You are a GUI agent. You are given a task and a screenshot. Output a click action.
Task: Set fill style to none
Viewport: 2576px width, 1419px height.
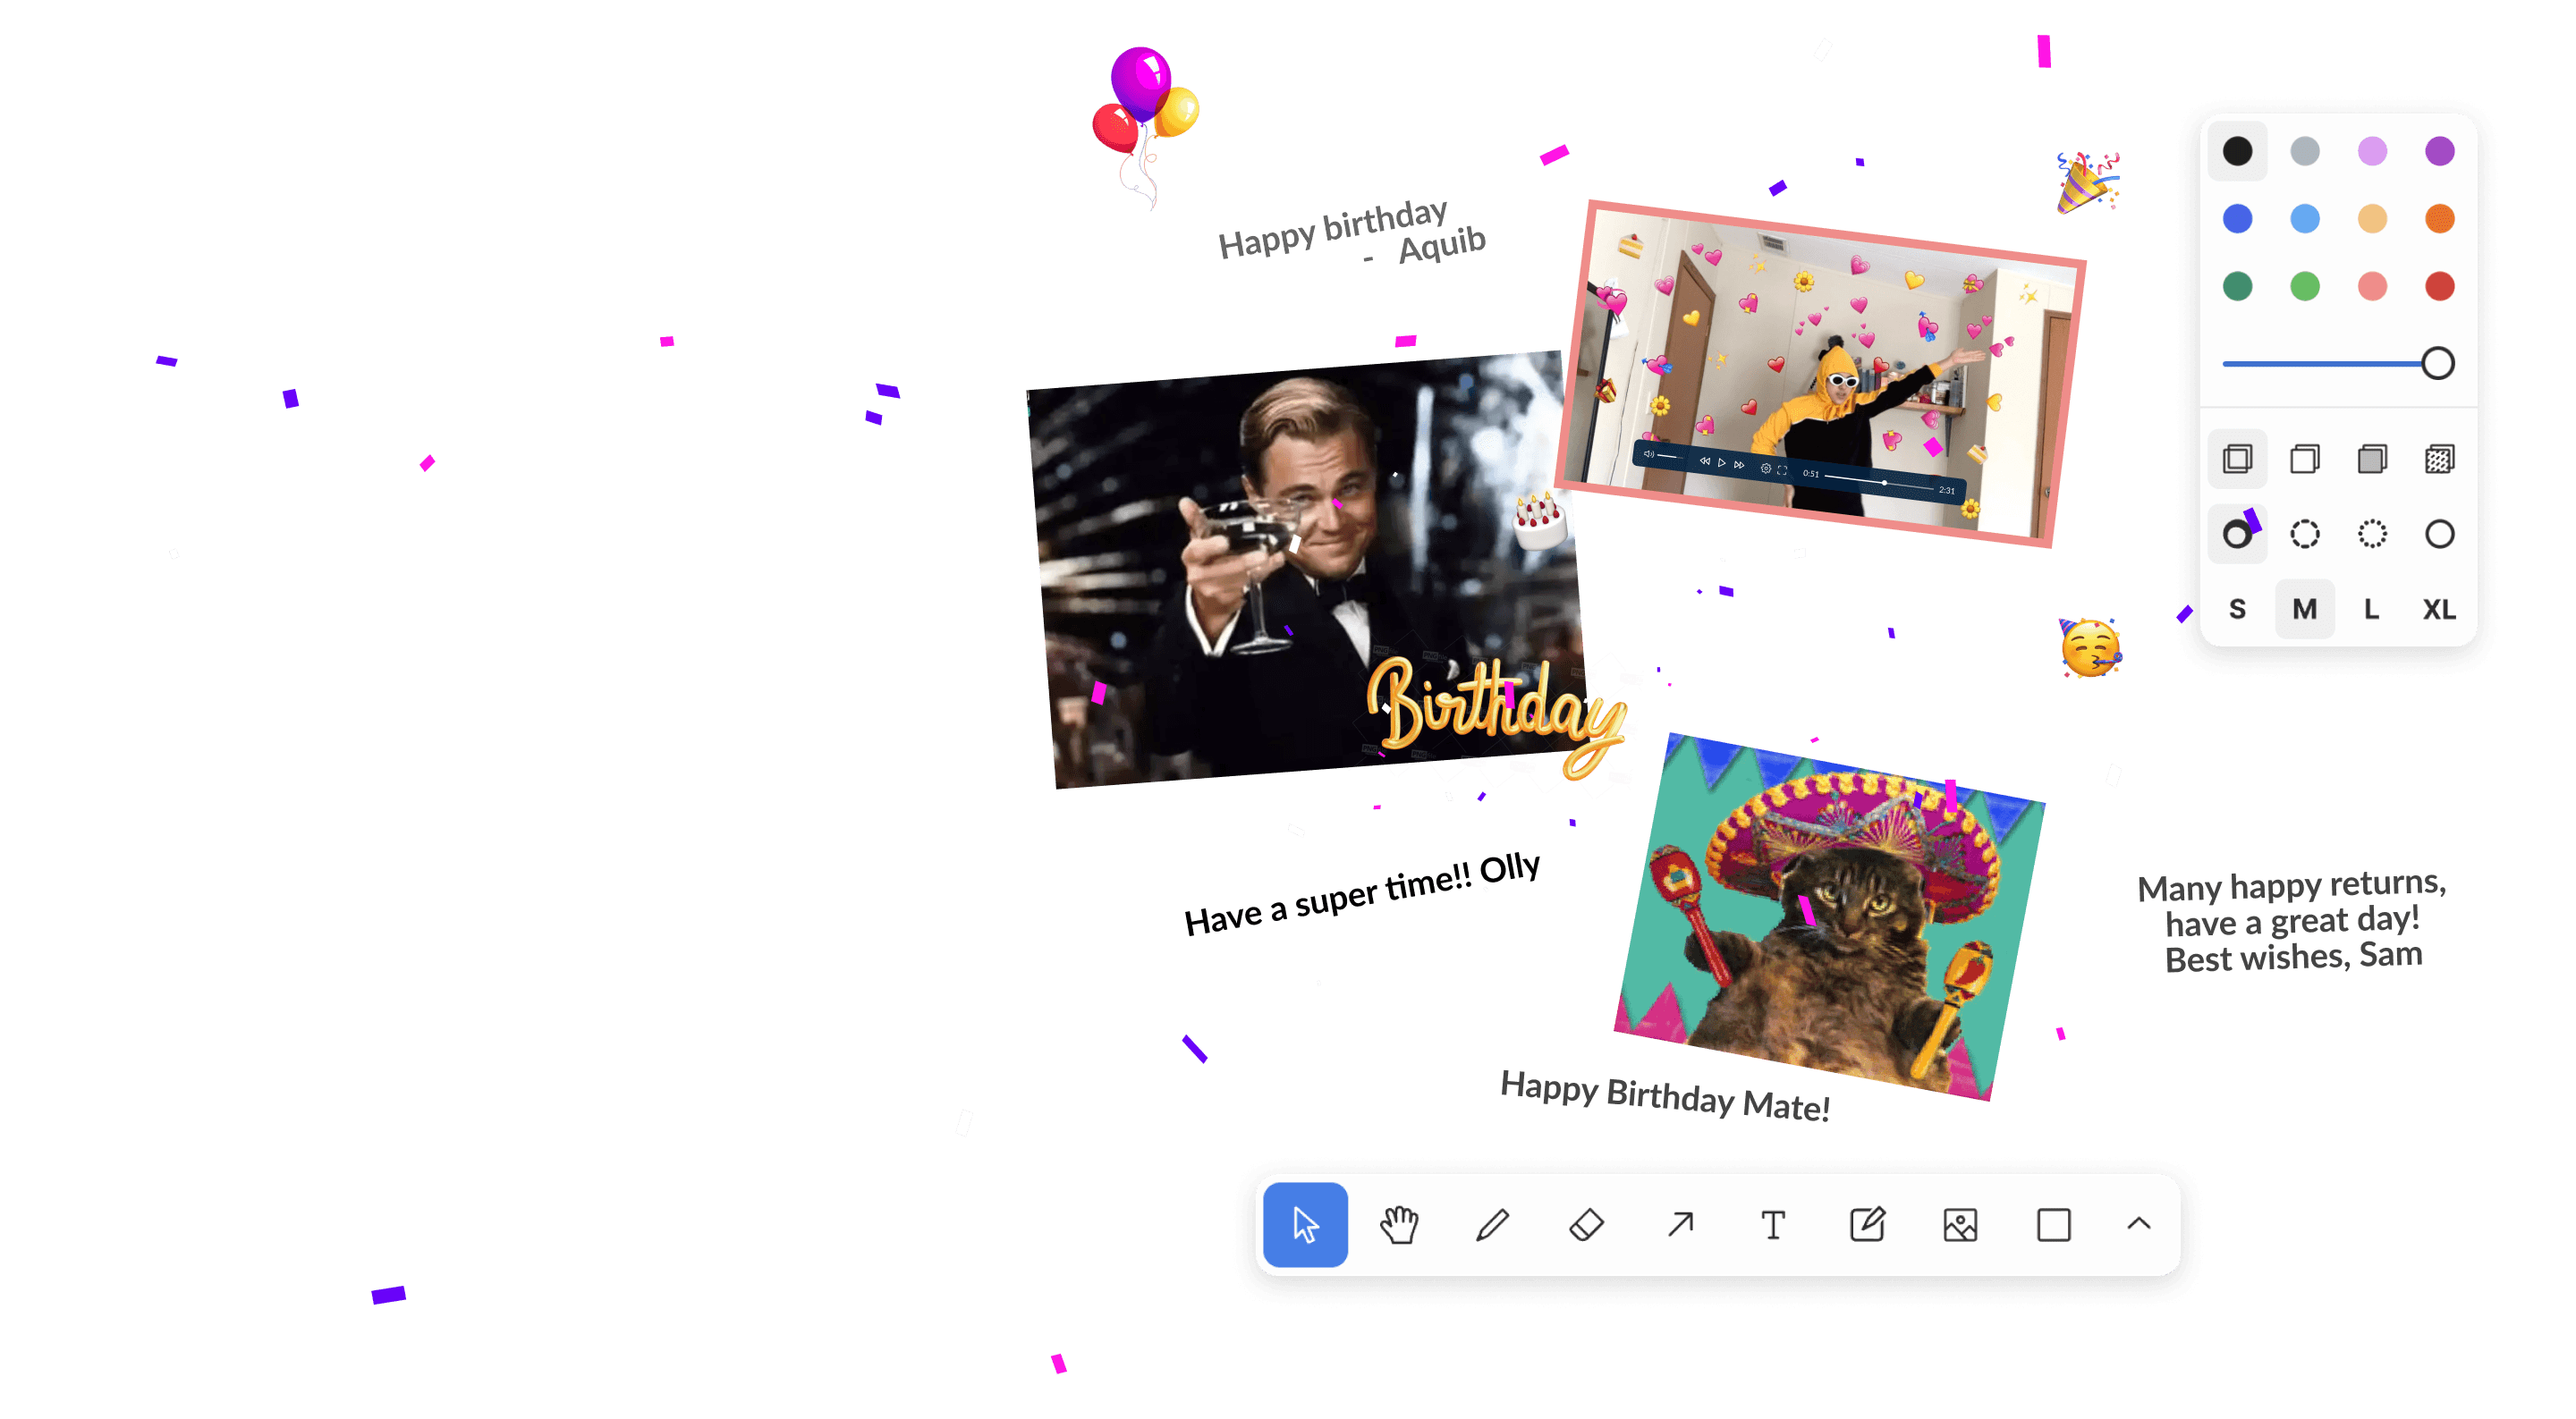point(2237,459)
